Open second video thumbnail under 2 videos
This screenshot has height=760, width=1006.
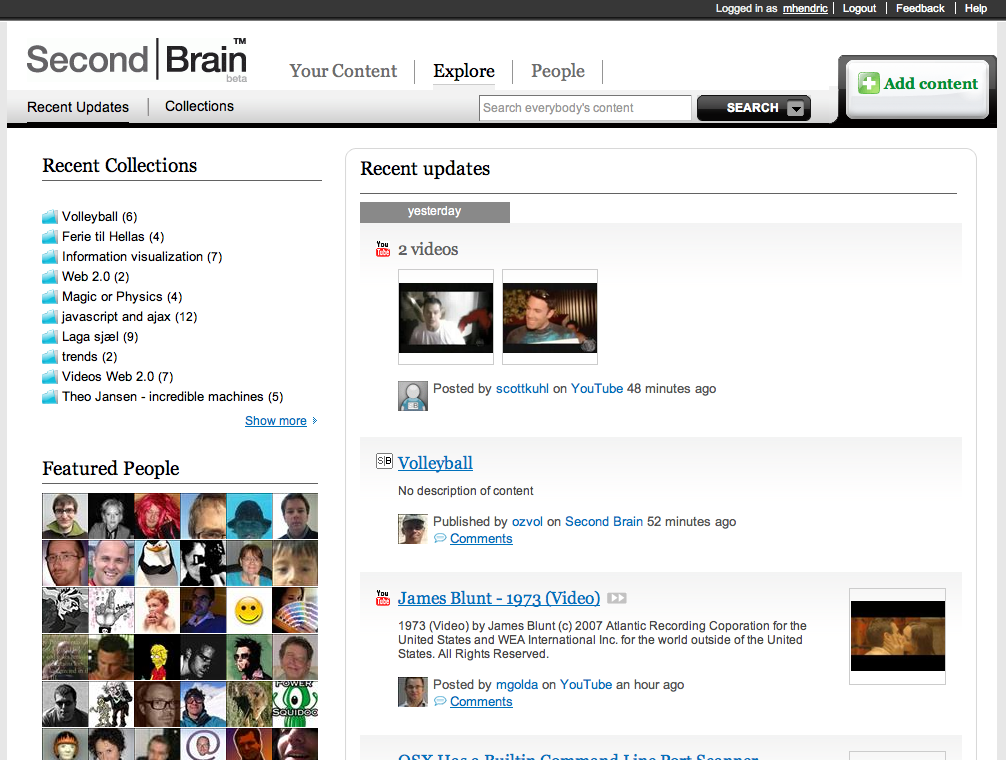coord(550,317)
